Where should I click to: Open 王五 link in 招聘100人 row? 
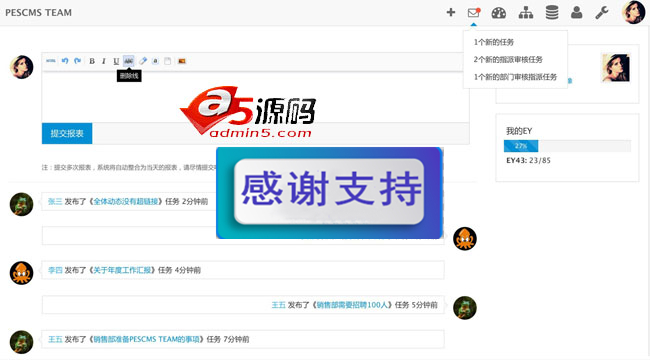click(279, 305)
